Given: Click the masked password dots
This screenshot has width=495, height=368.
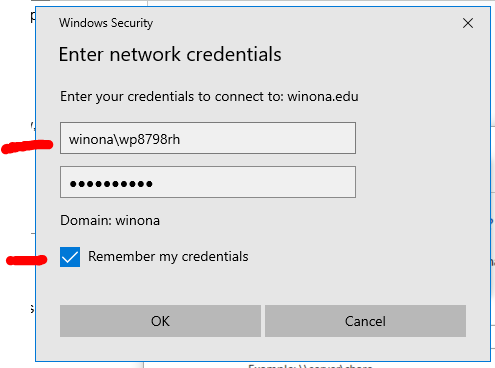Looking at the screenshot, I should point(111,184).
